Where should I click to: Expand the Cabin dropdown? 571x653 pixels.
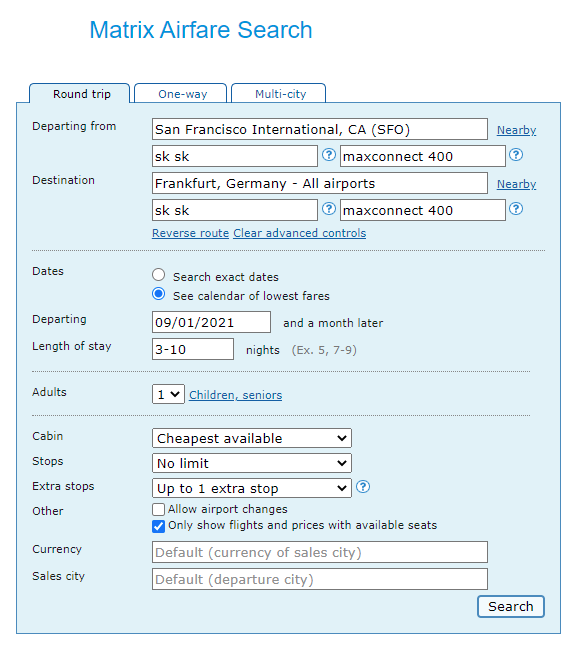(x=252, y=438)
